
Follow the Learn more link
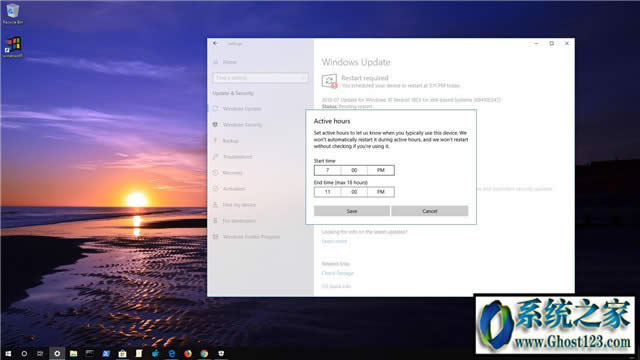334,241
